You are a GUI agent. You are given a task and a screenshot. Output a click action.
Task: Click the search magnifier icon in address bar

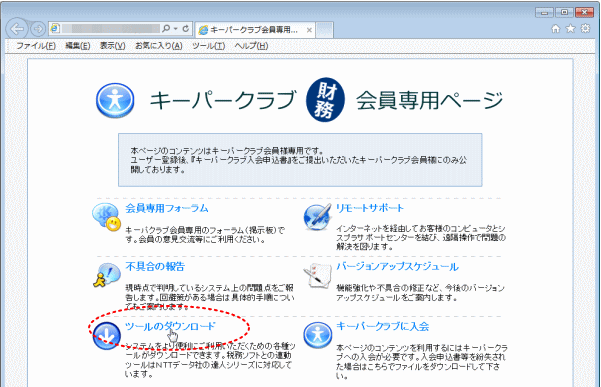coord(166,28)
